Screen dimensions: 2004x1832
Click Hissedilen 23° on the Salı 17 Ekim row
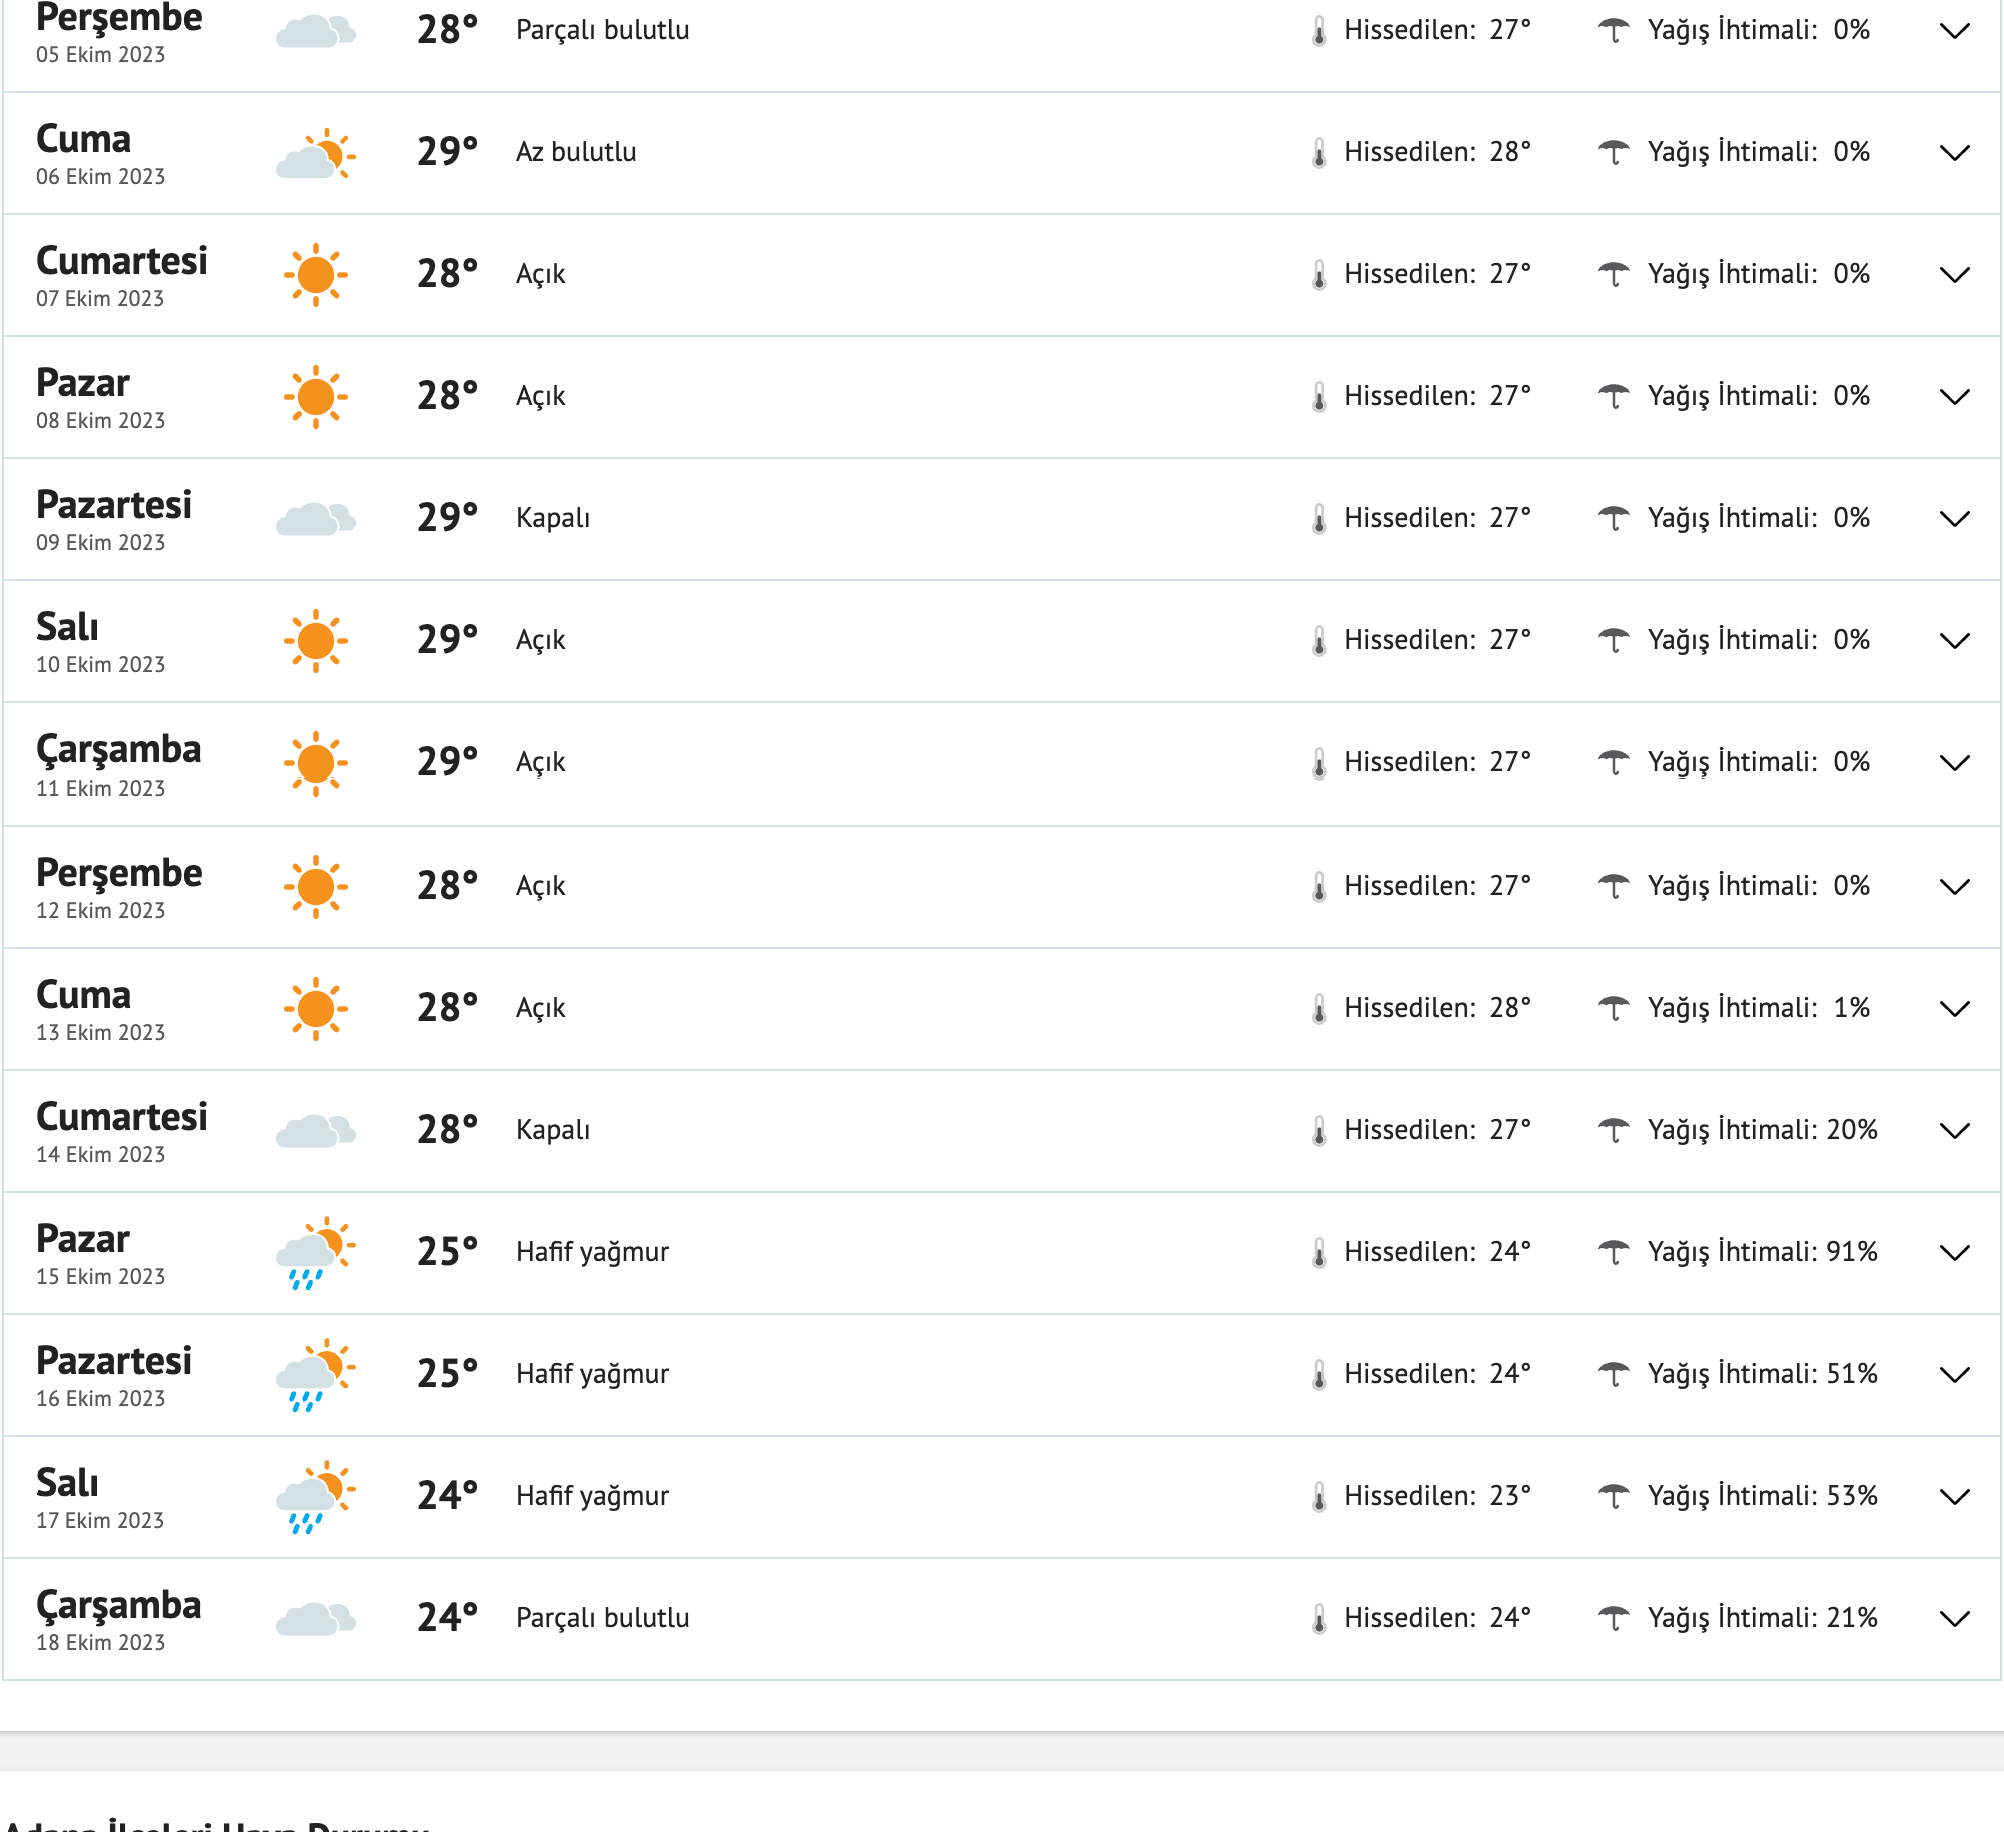pos(1438,1495)
